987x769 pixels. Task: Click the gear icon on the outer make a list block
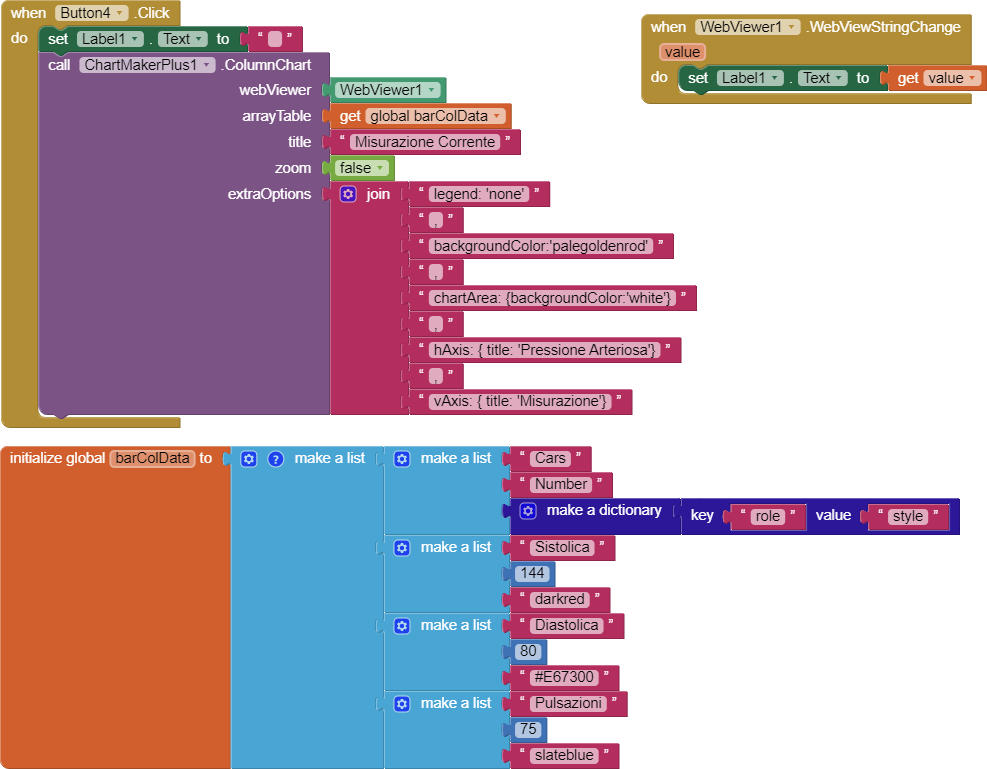249,458
